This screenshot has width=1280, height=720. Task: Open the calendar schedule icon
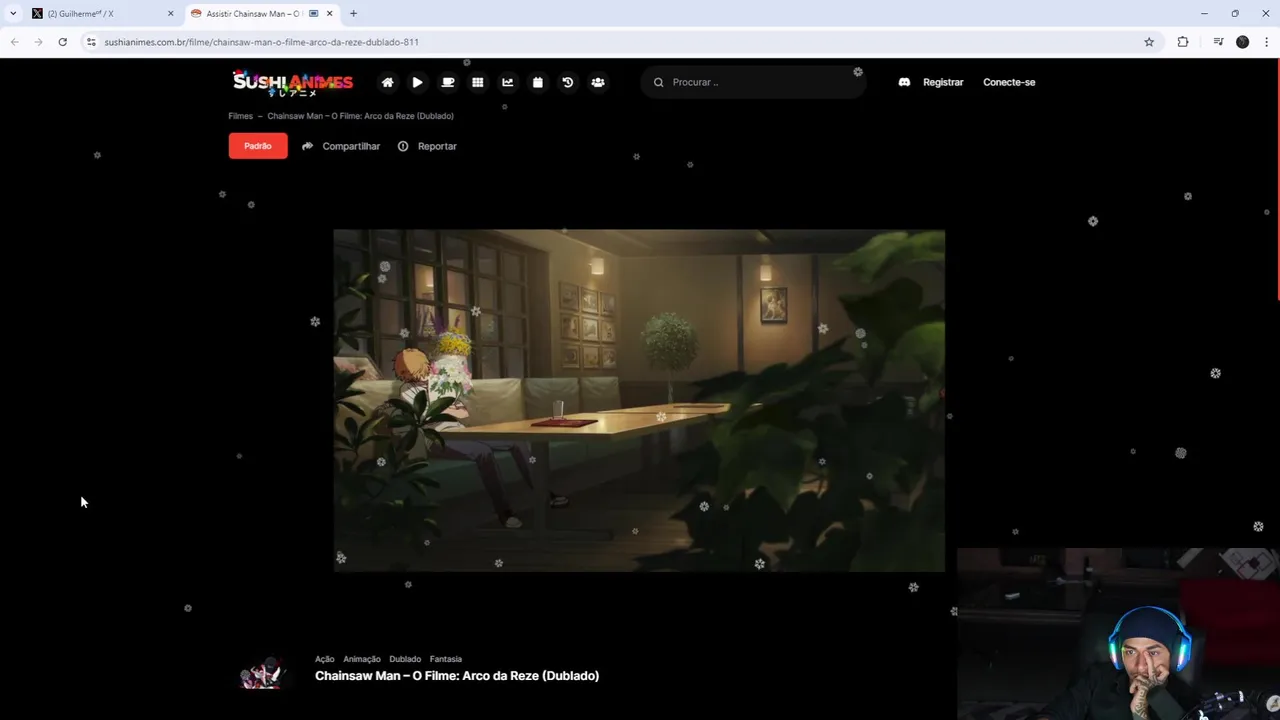click(x=537, y=82)
